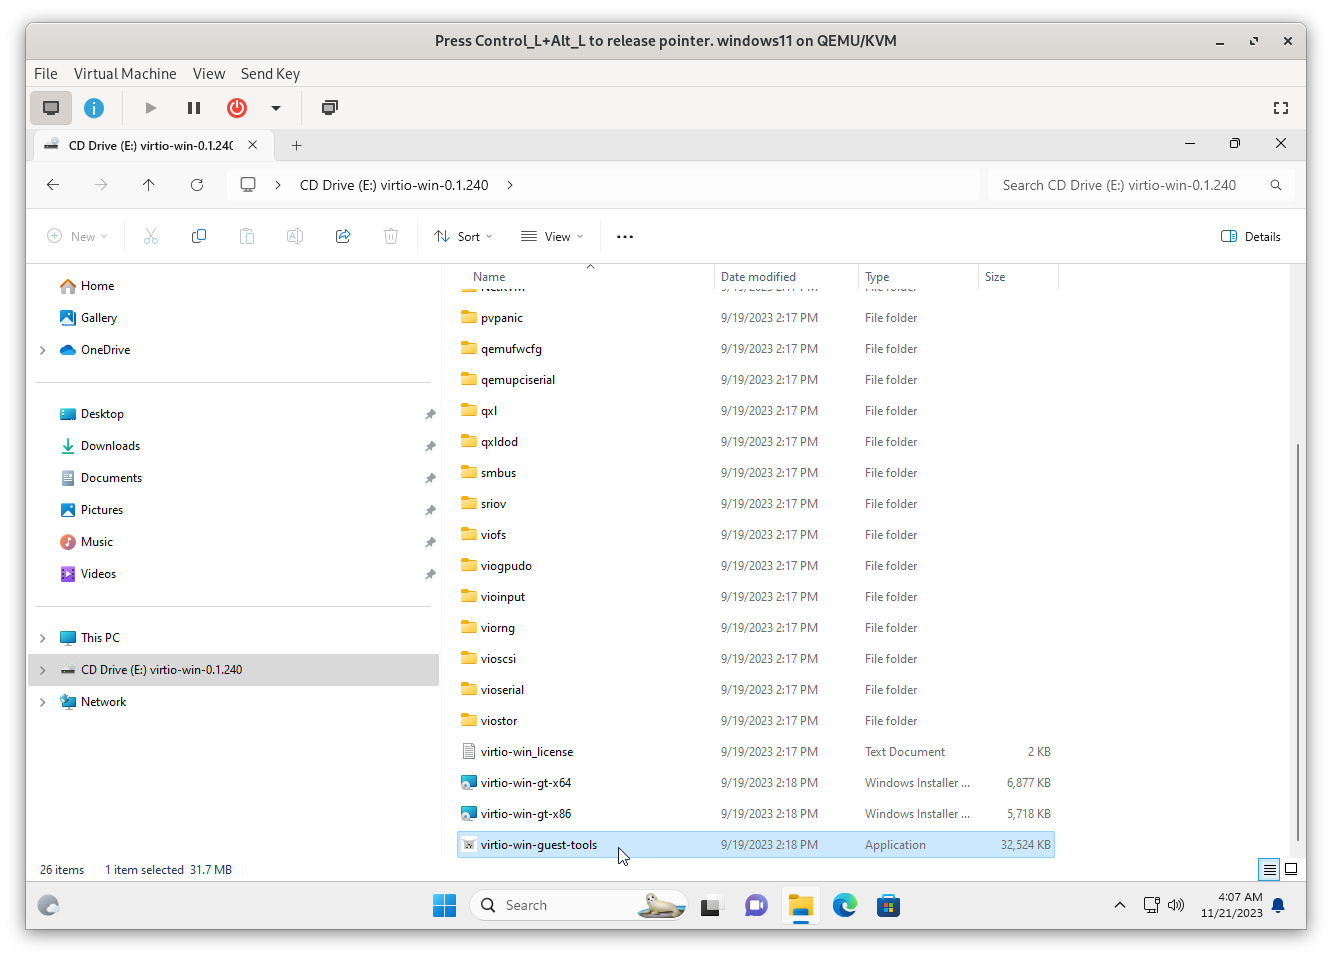Open Documents quick access folder
1332x958 pixels.
(111, 478)
